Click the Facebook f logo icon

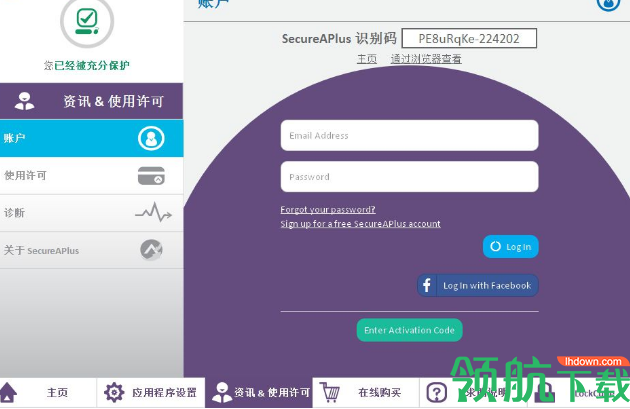pos(427,285)
